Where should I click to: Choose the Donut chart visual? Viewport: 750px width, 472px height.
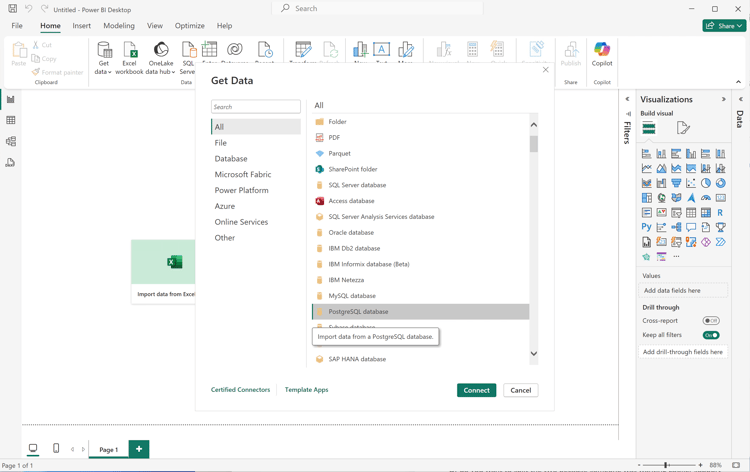(721, 183)
